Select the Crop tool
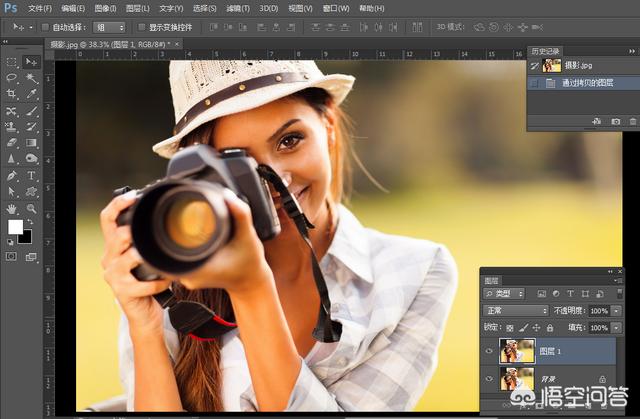This screenshot has height=419, width=640. click(x=12, y=94)
